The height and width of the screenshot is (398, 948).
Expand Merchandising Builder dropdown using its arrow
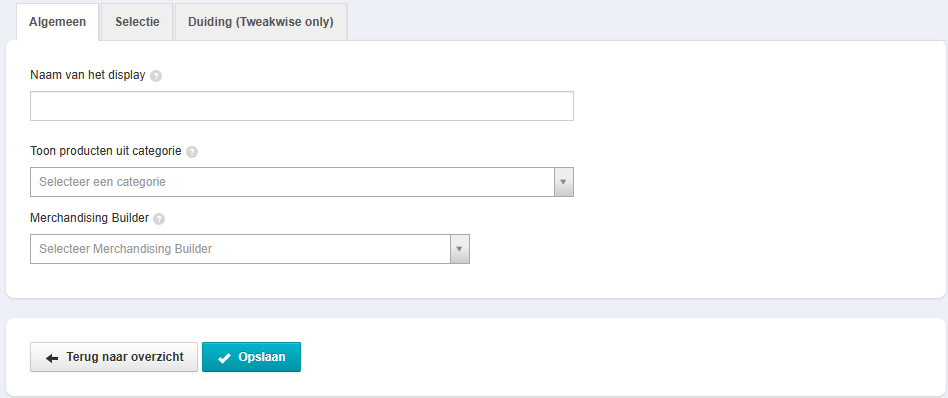[x=459, y=249]
